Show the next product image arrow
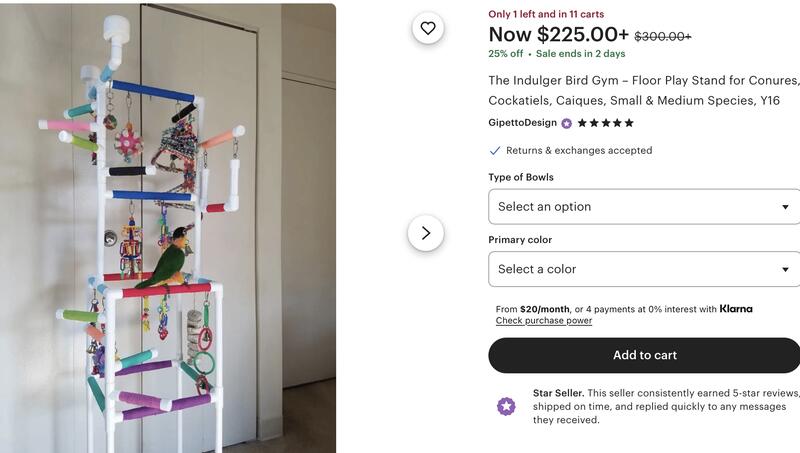The image size is (800, 453). click(426, 233)
